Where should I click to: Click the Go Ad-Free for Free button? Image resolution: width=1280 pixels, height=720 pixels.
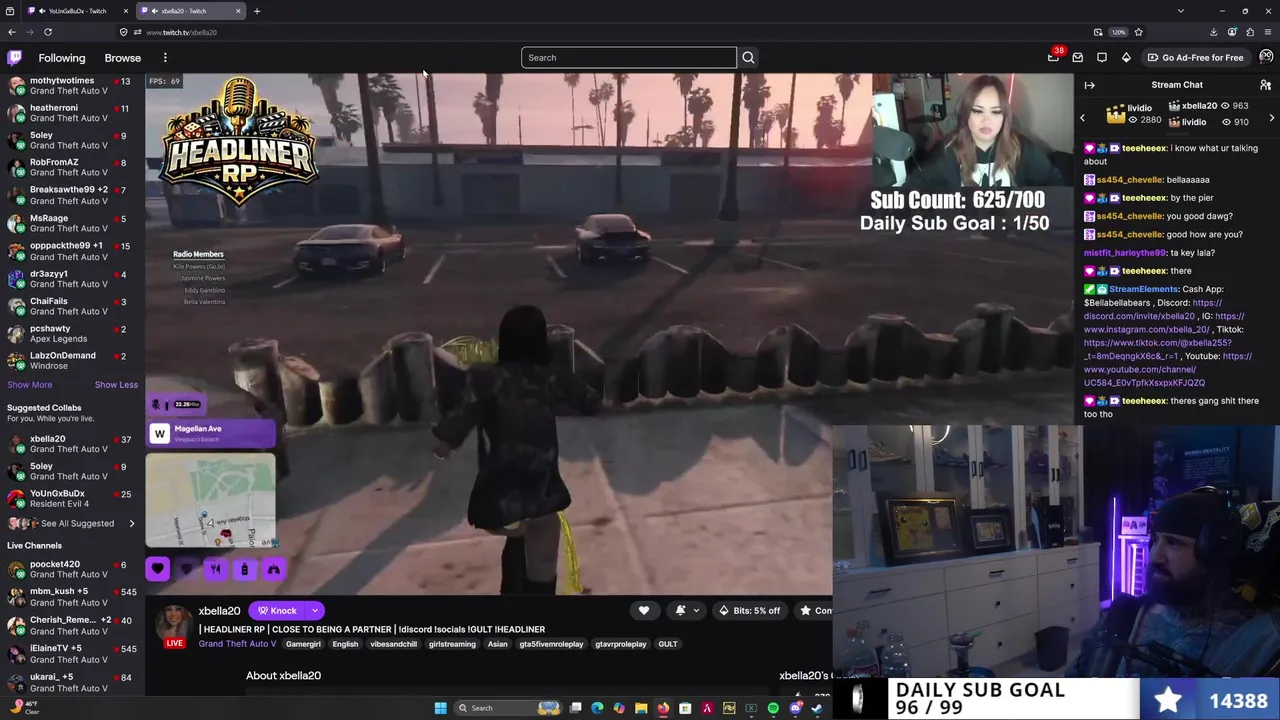(1195, 57)
